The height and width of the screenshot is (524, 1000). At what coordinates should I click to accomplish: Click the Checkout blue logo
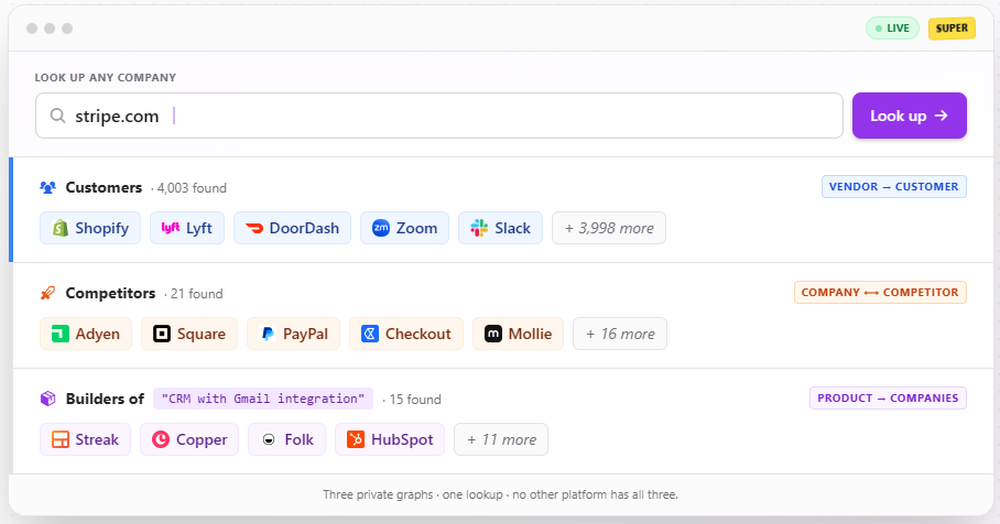click(370, 334)
